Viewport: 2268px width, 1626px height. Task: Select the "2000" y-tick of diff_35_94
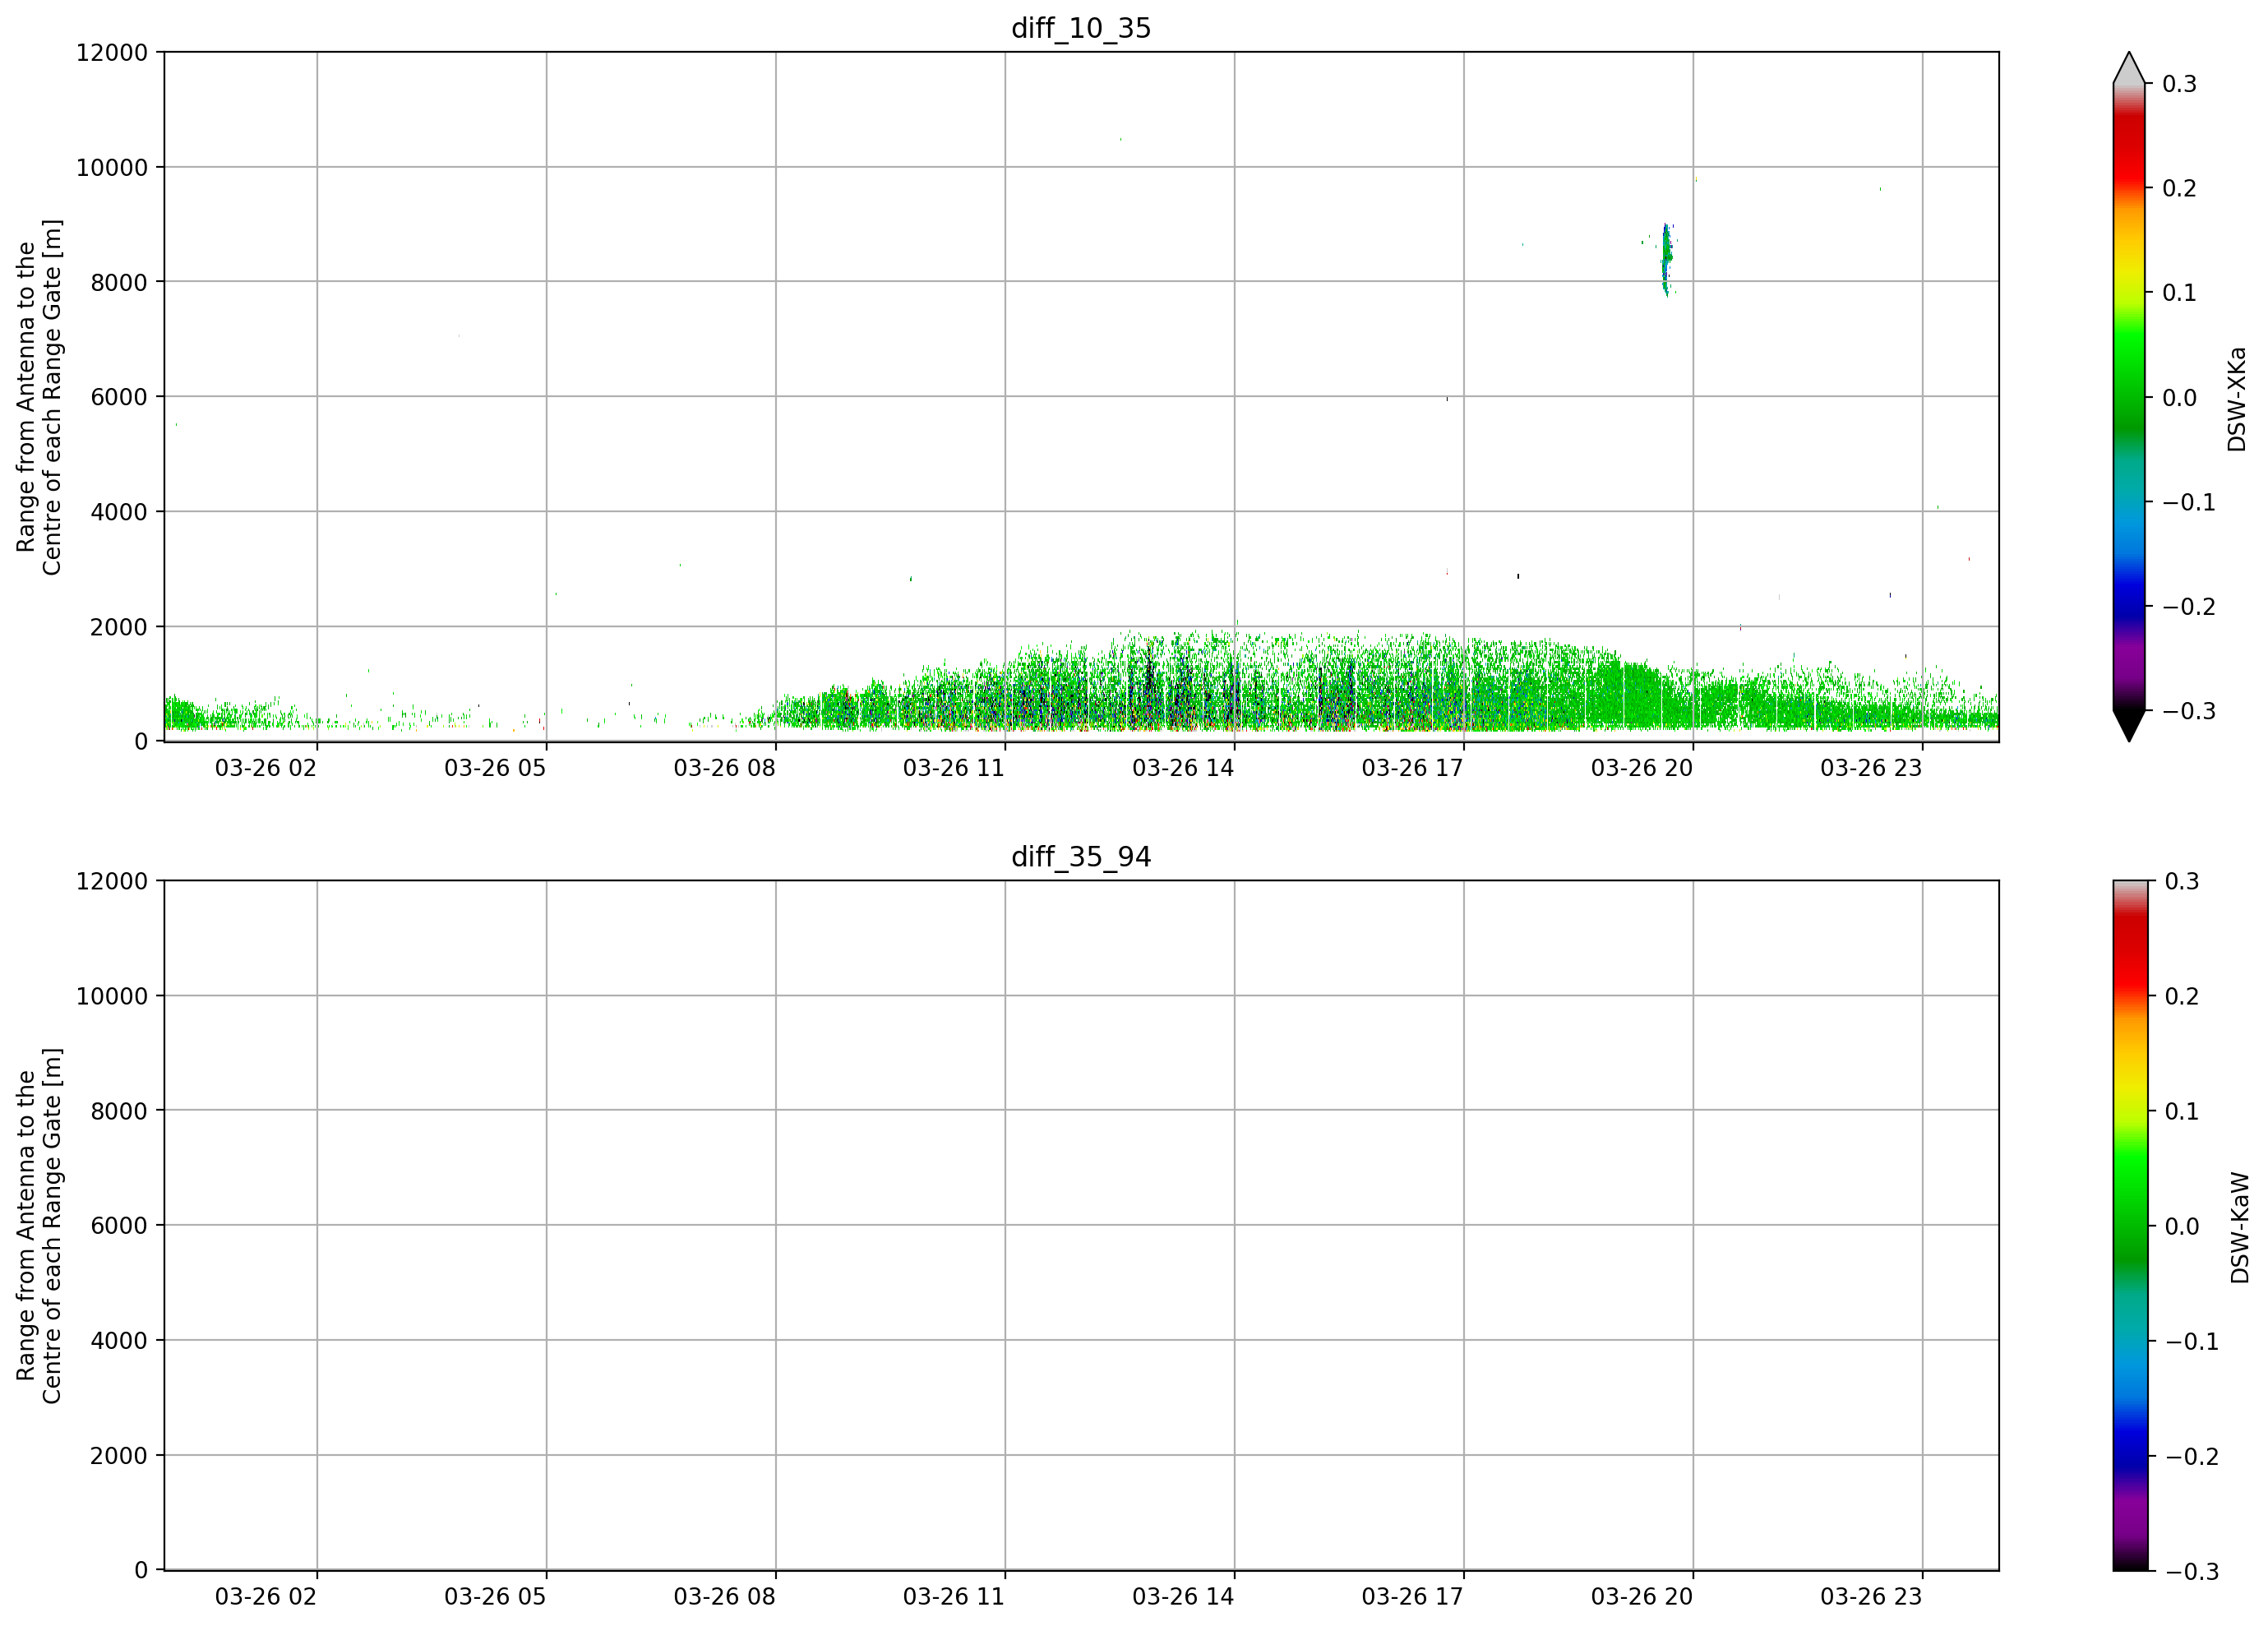coord(119,1456)
